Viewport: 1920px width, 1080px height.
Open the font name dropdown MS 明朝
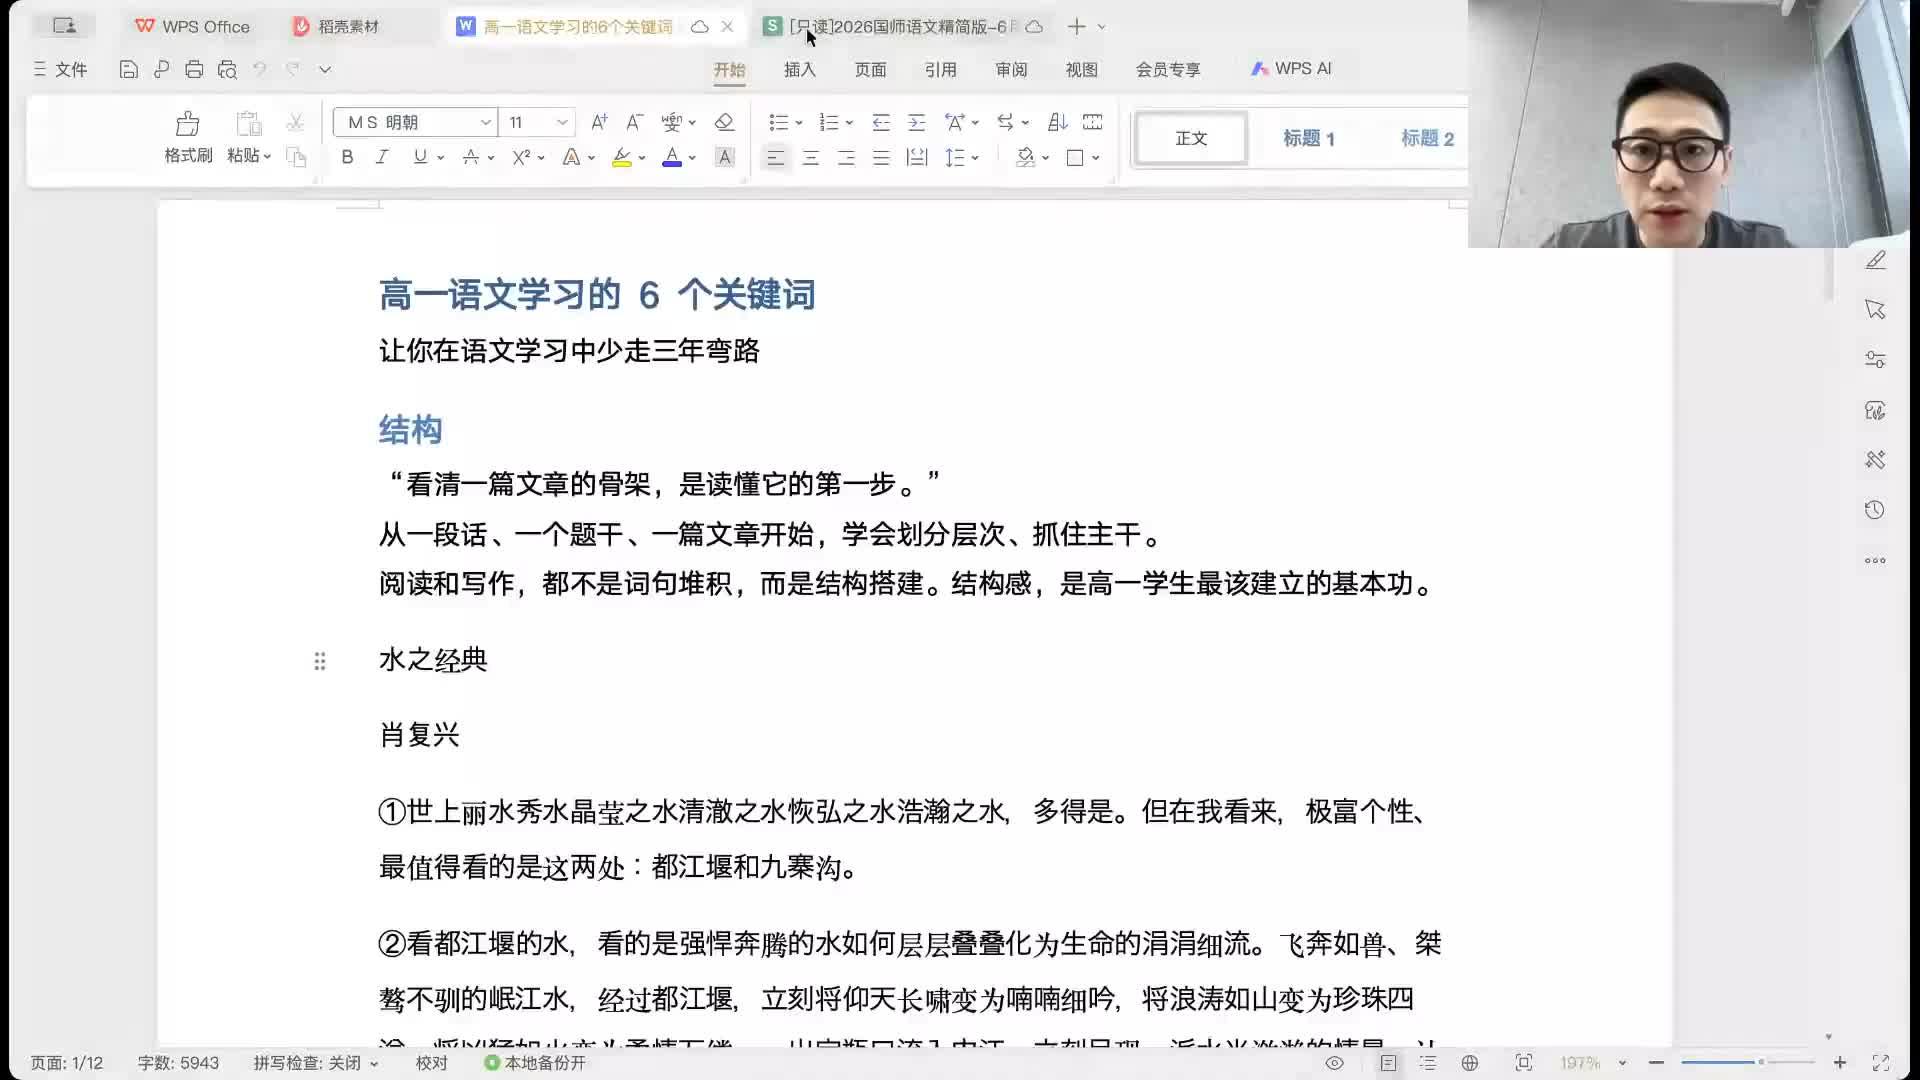tap(485, 122)
